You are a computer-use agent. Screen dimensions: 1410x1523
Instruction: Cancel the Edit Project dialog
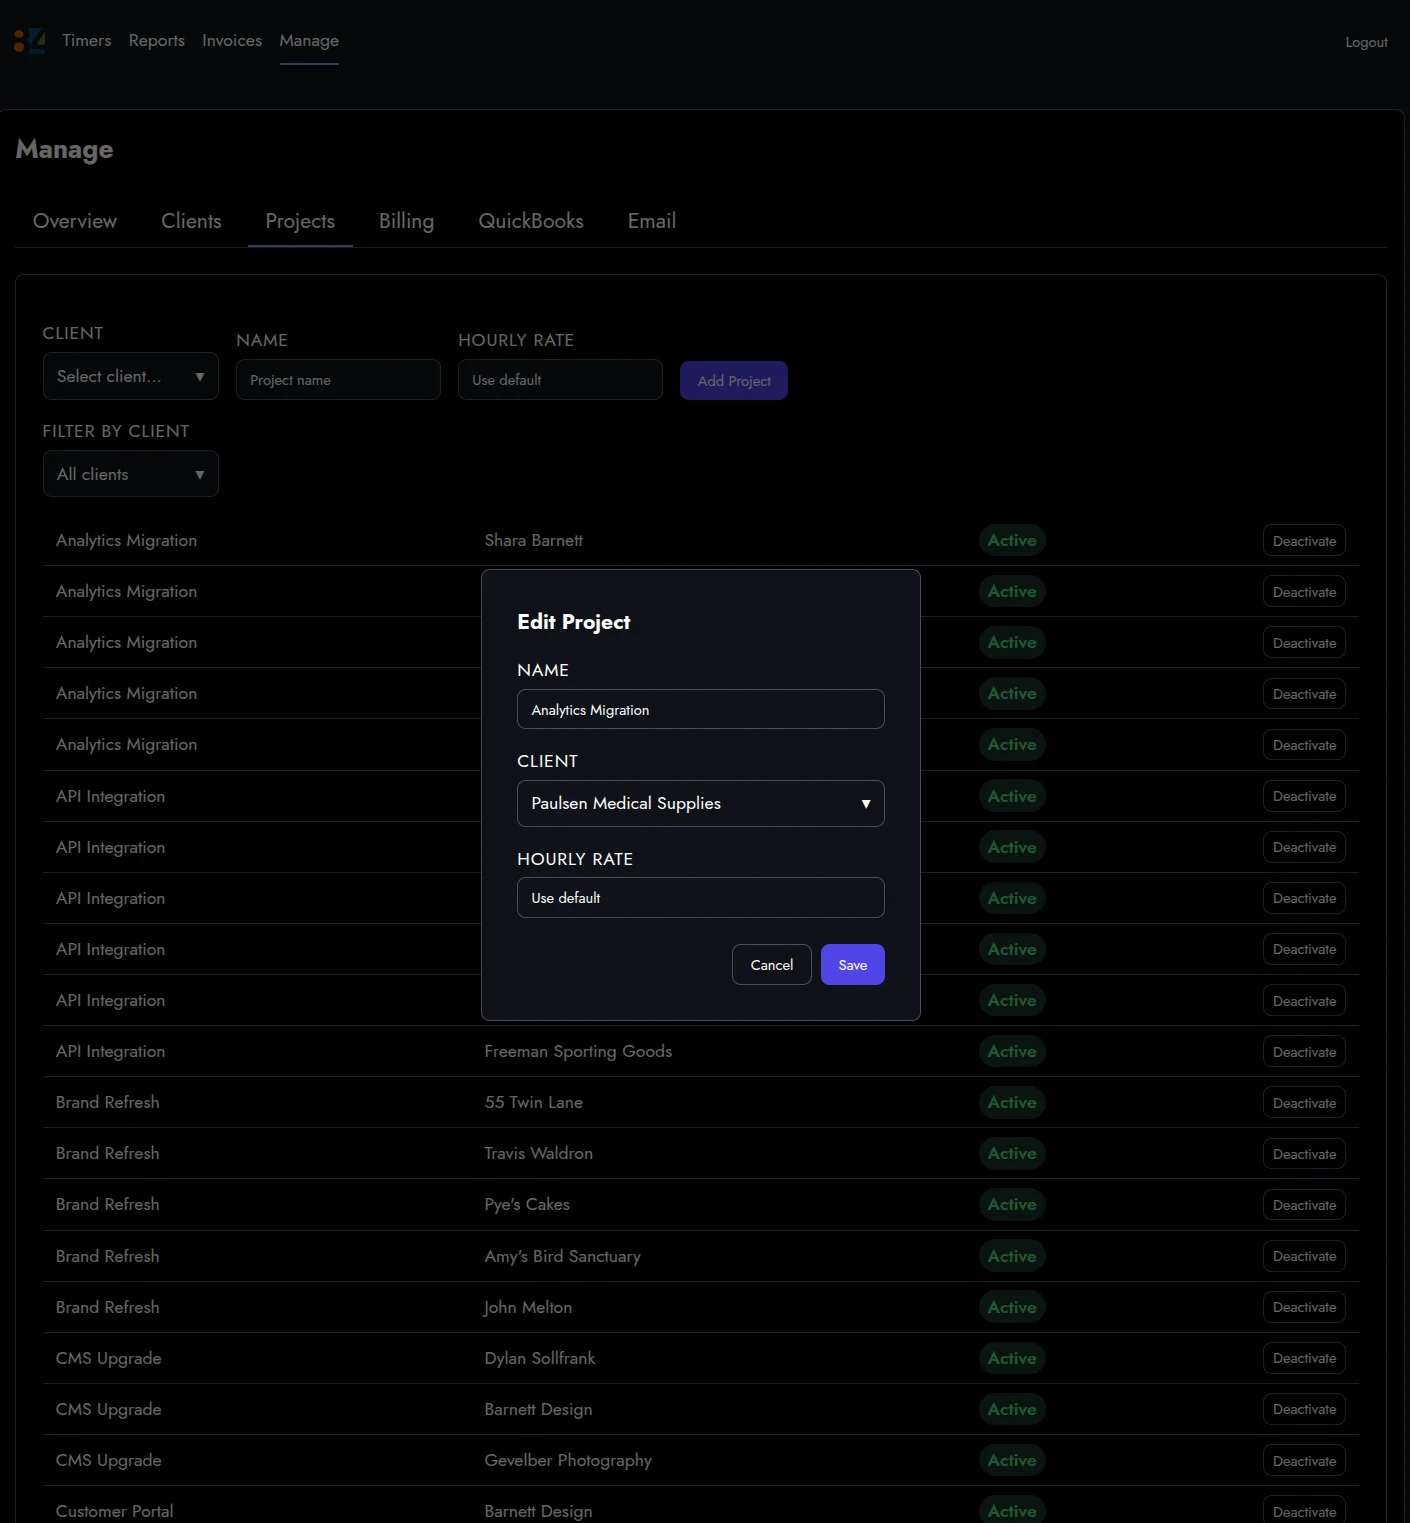point(771,965)
